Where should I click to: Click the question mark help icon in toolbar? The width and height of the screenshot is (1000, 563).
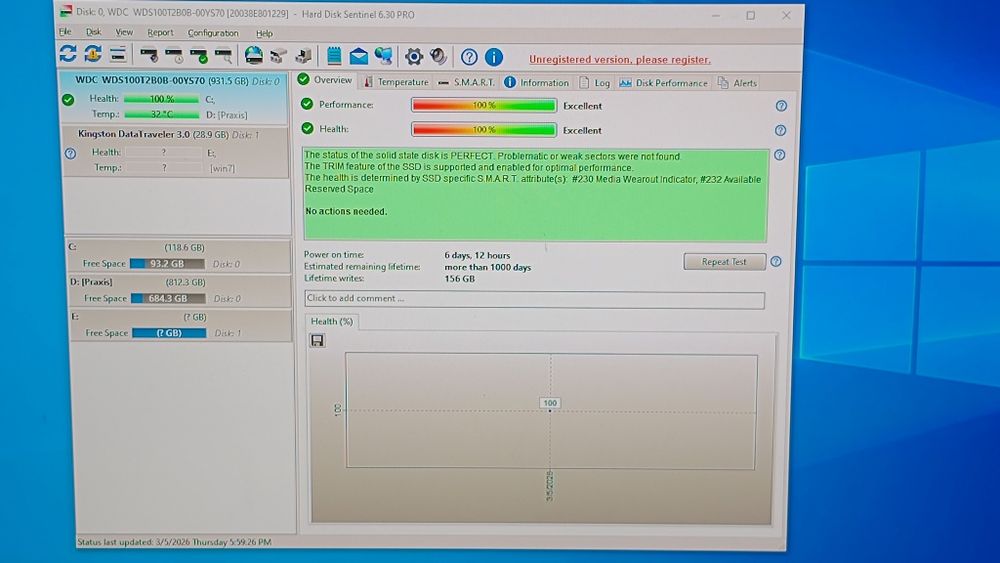point(469,57)
